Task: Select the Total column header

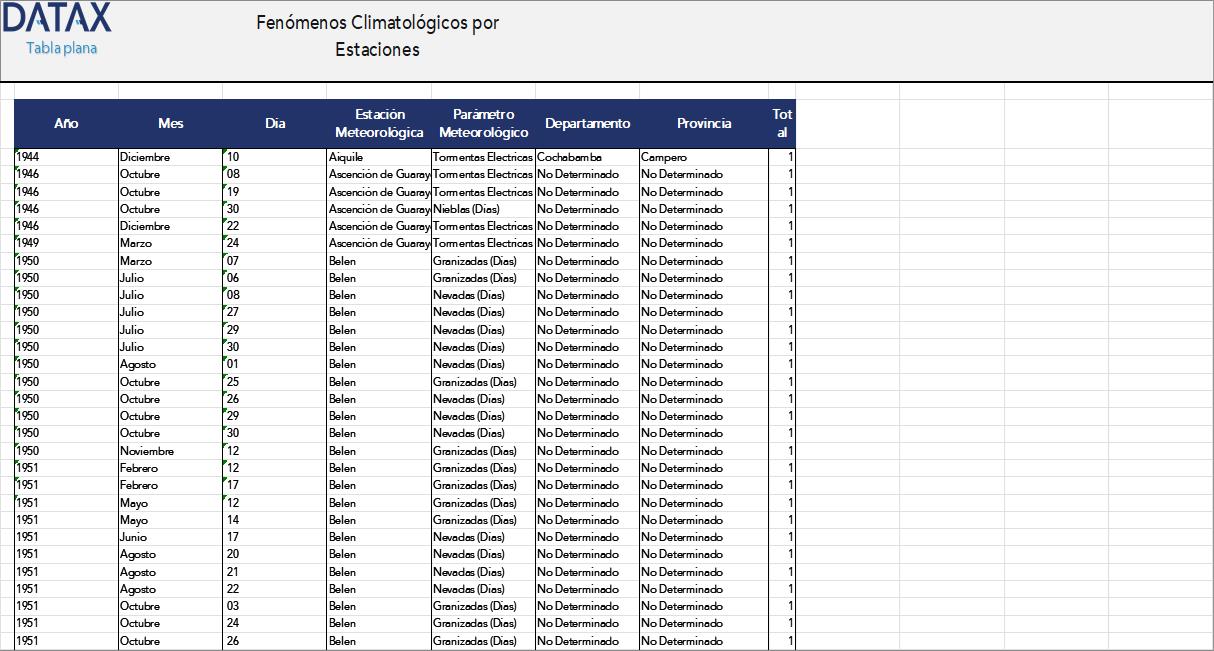Action: point(782,124)
